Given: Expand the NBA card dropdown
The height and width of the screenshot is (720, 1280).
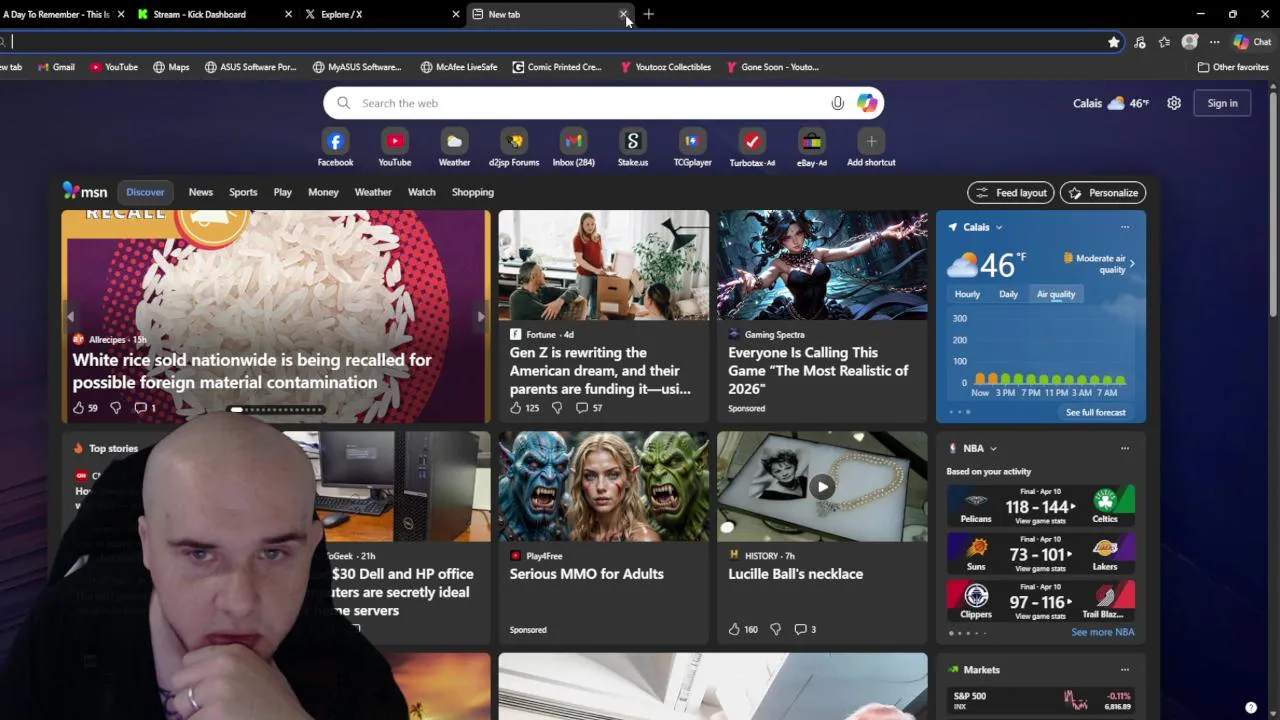Looking at the screenshot, I should (993, 449).
